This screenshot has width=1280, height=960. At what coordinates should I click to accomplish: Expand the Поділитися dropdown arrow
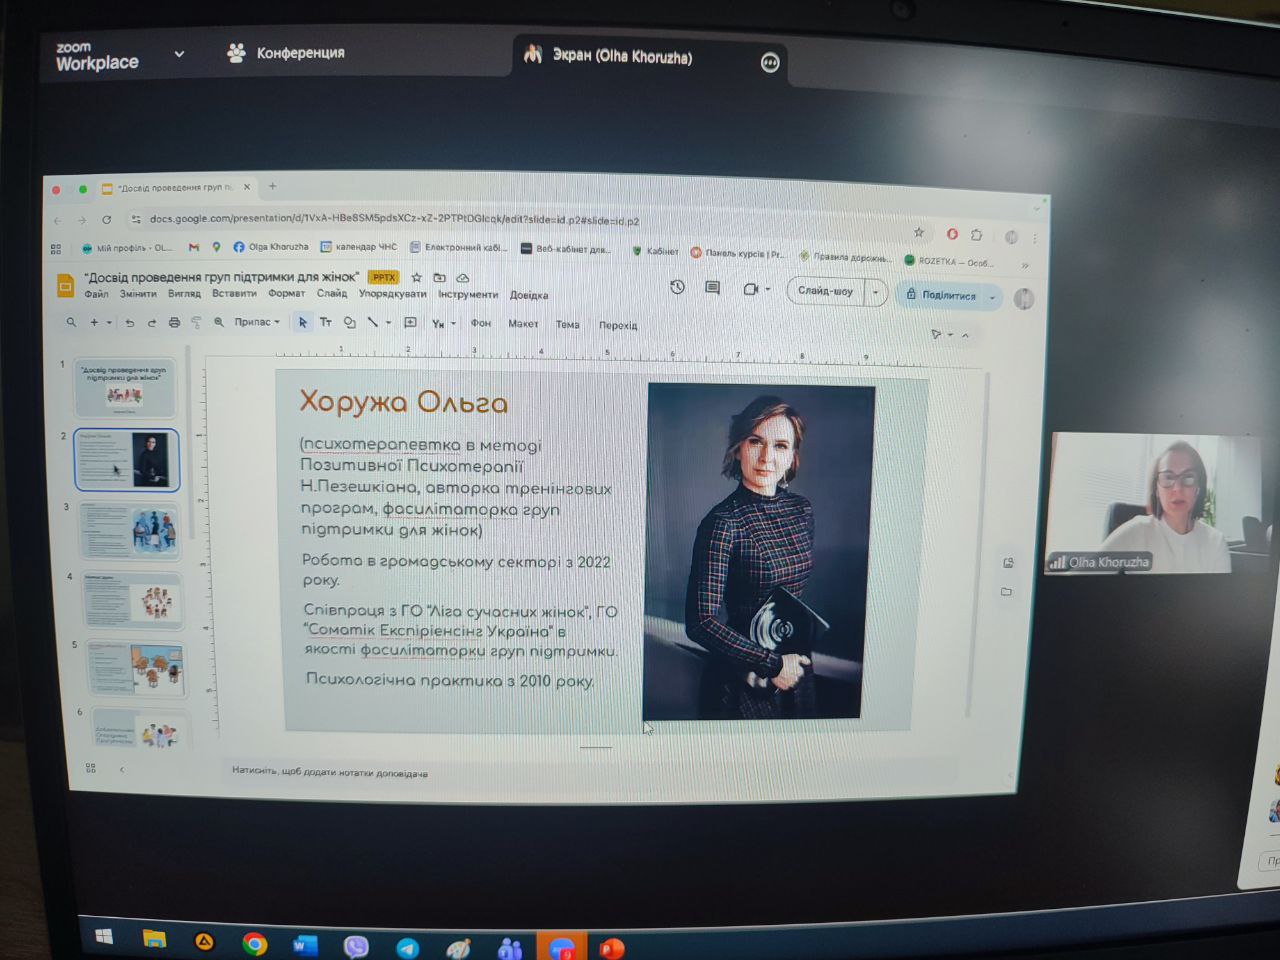pos(992,296)
